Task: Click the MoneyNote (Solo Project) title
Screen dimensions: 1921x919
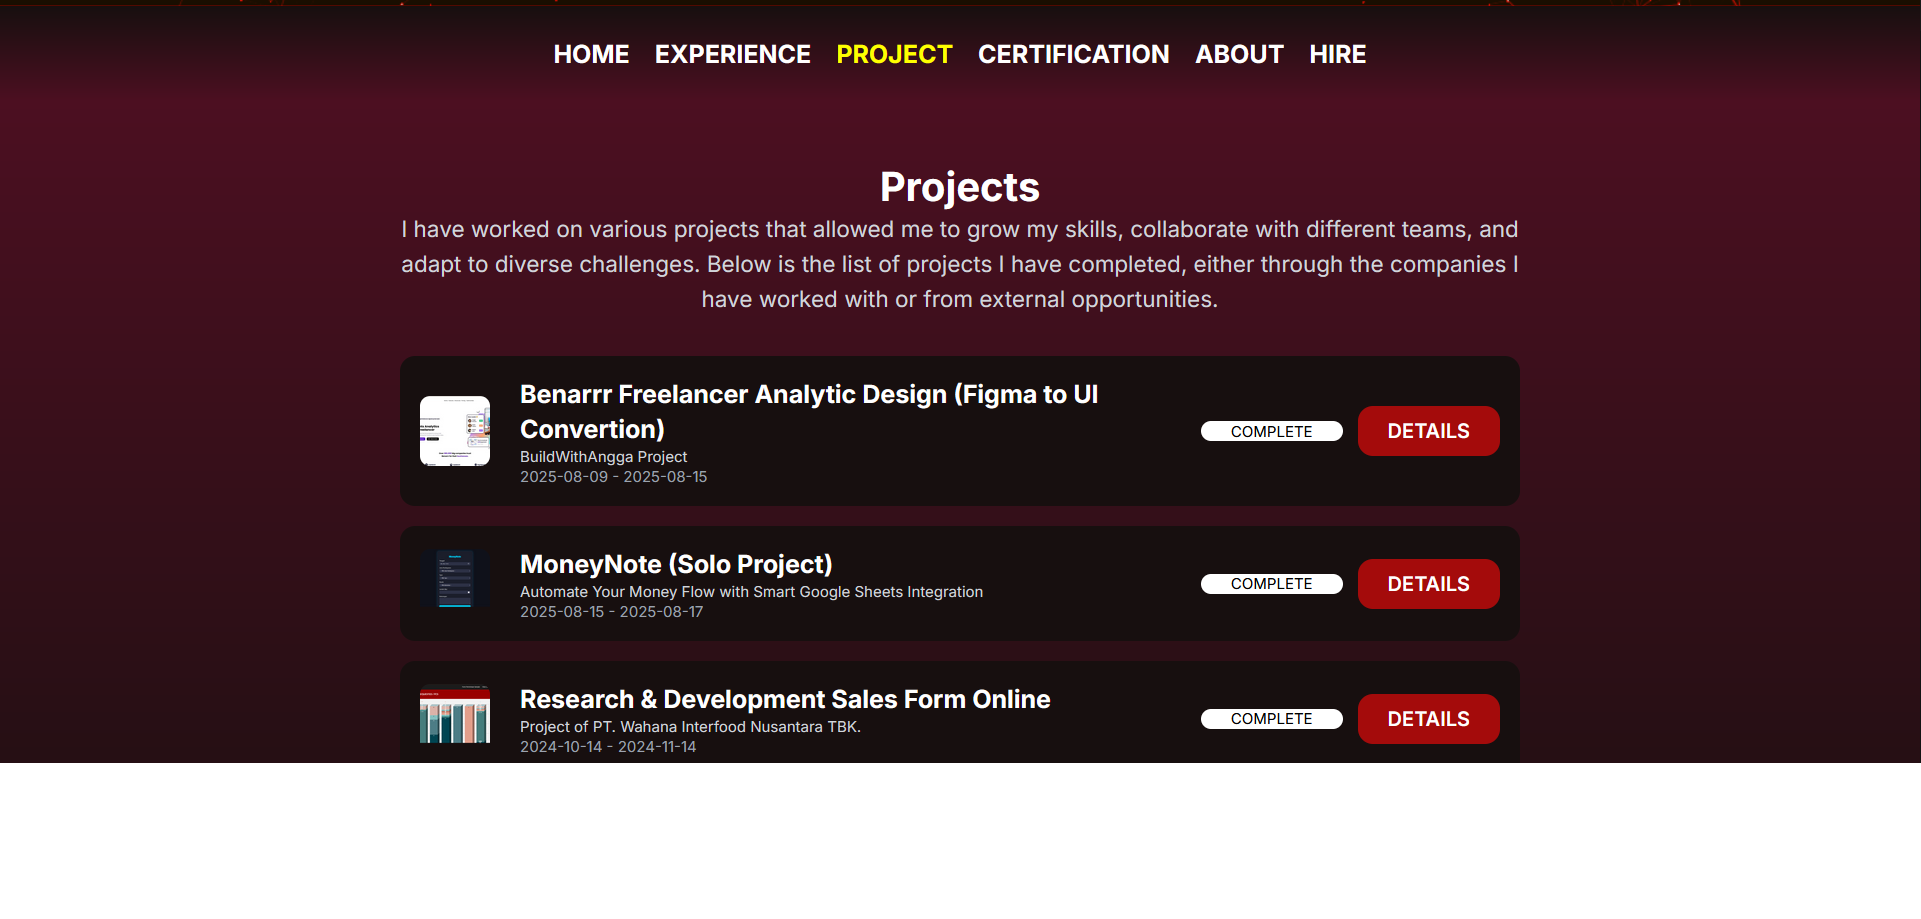Action: coord(676,564)
